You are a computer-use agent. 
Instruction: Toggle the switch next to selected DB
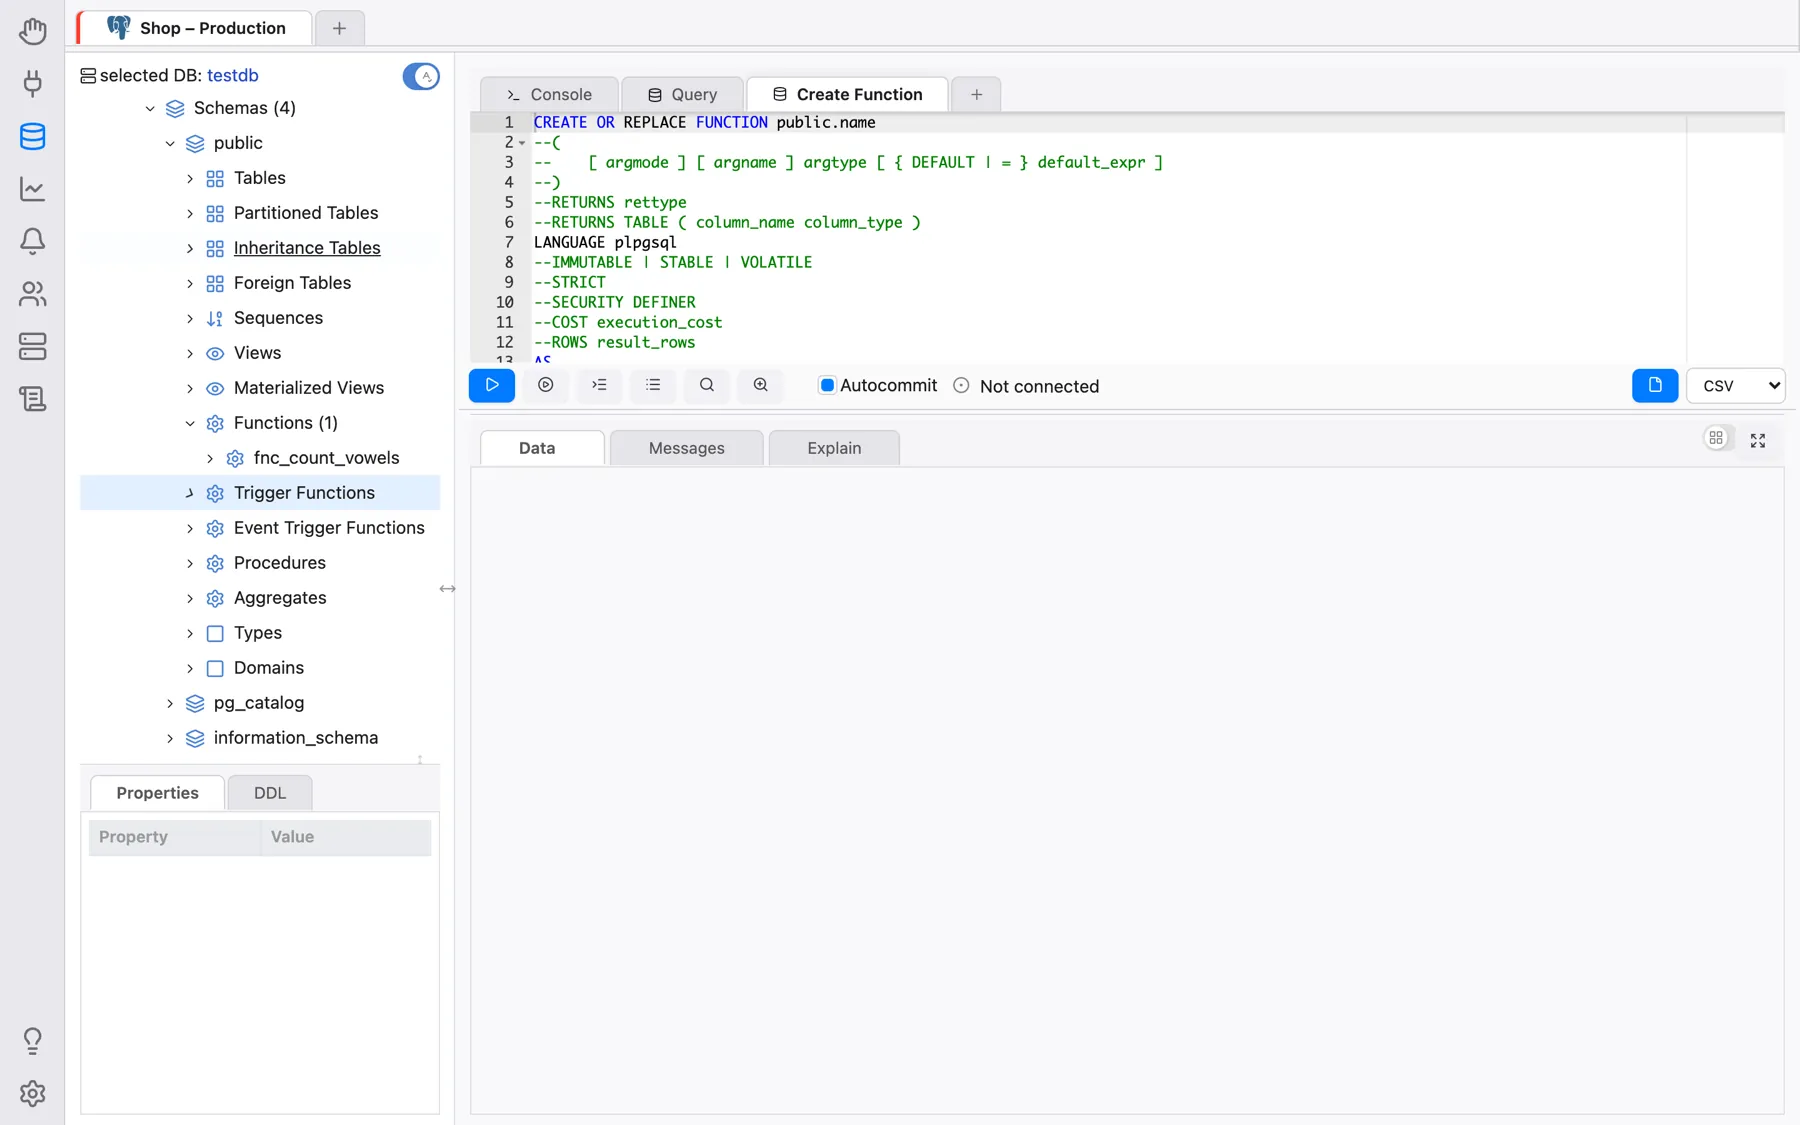tap(421, 76)
